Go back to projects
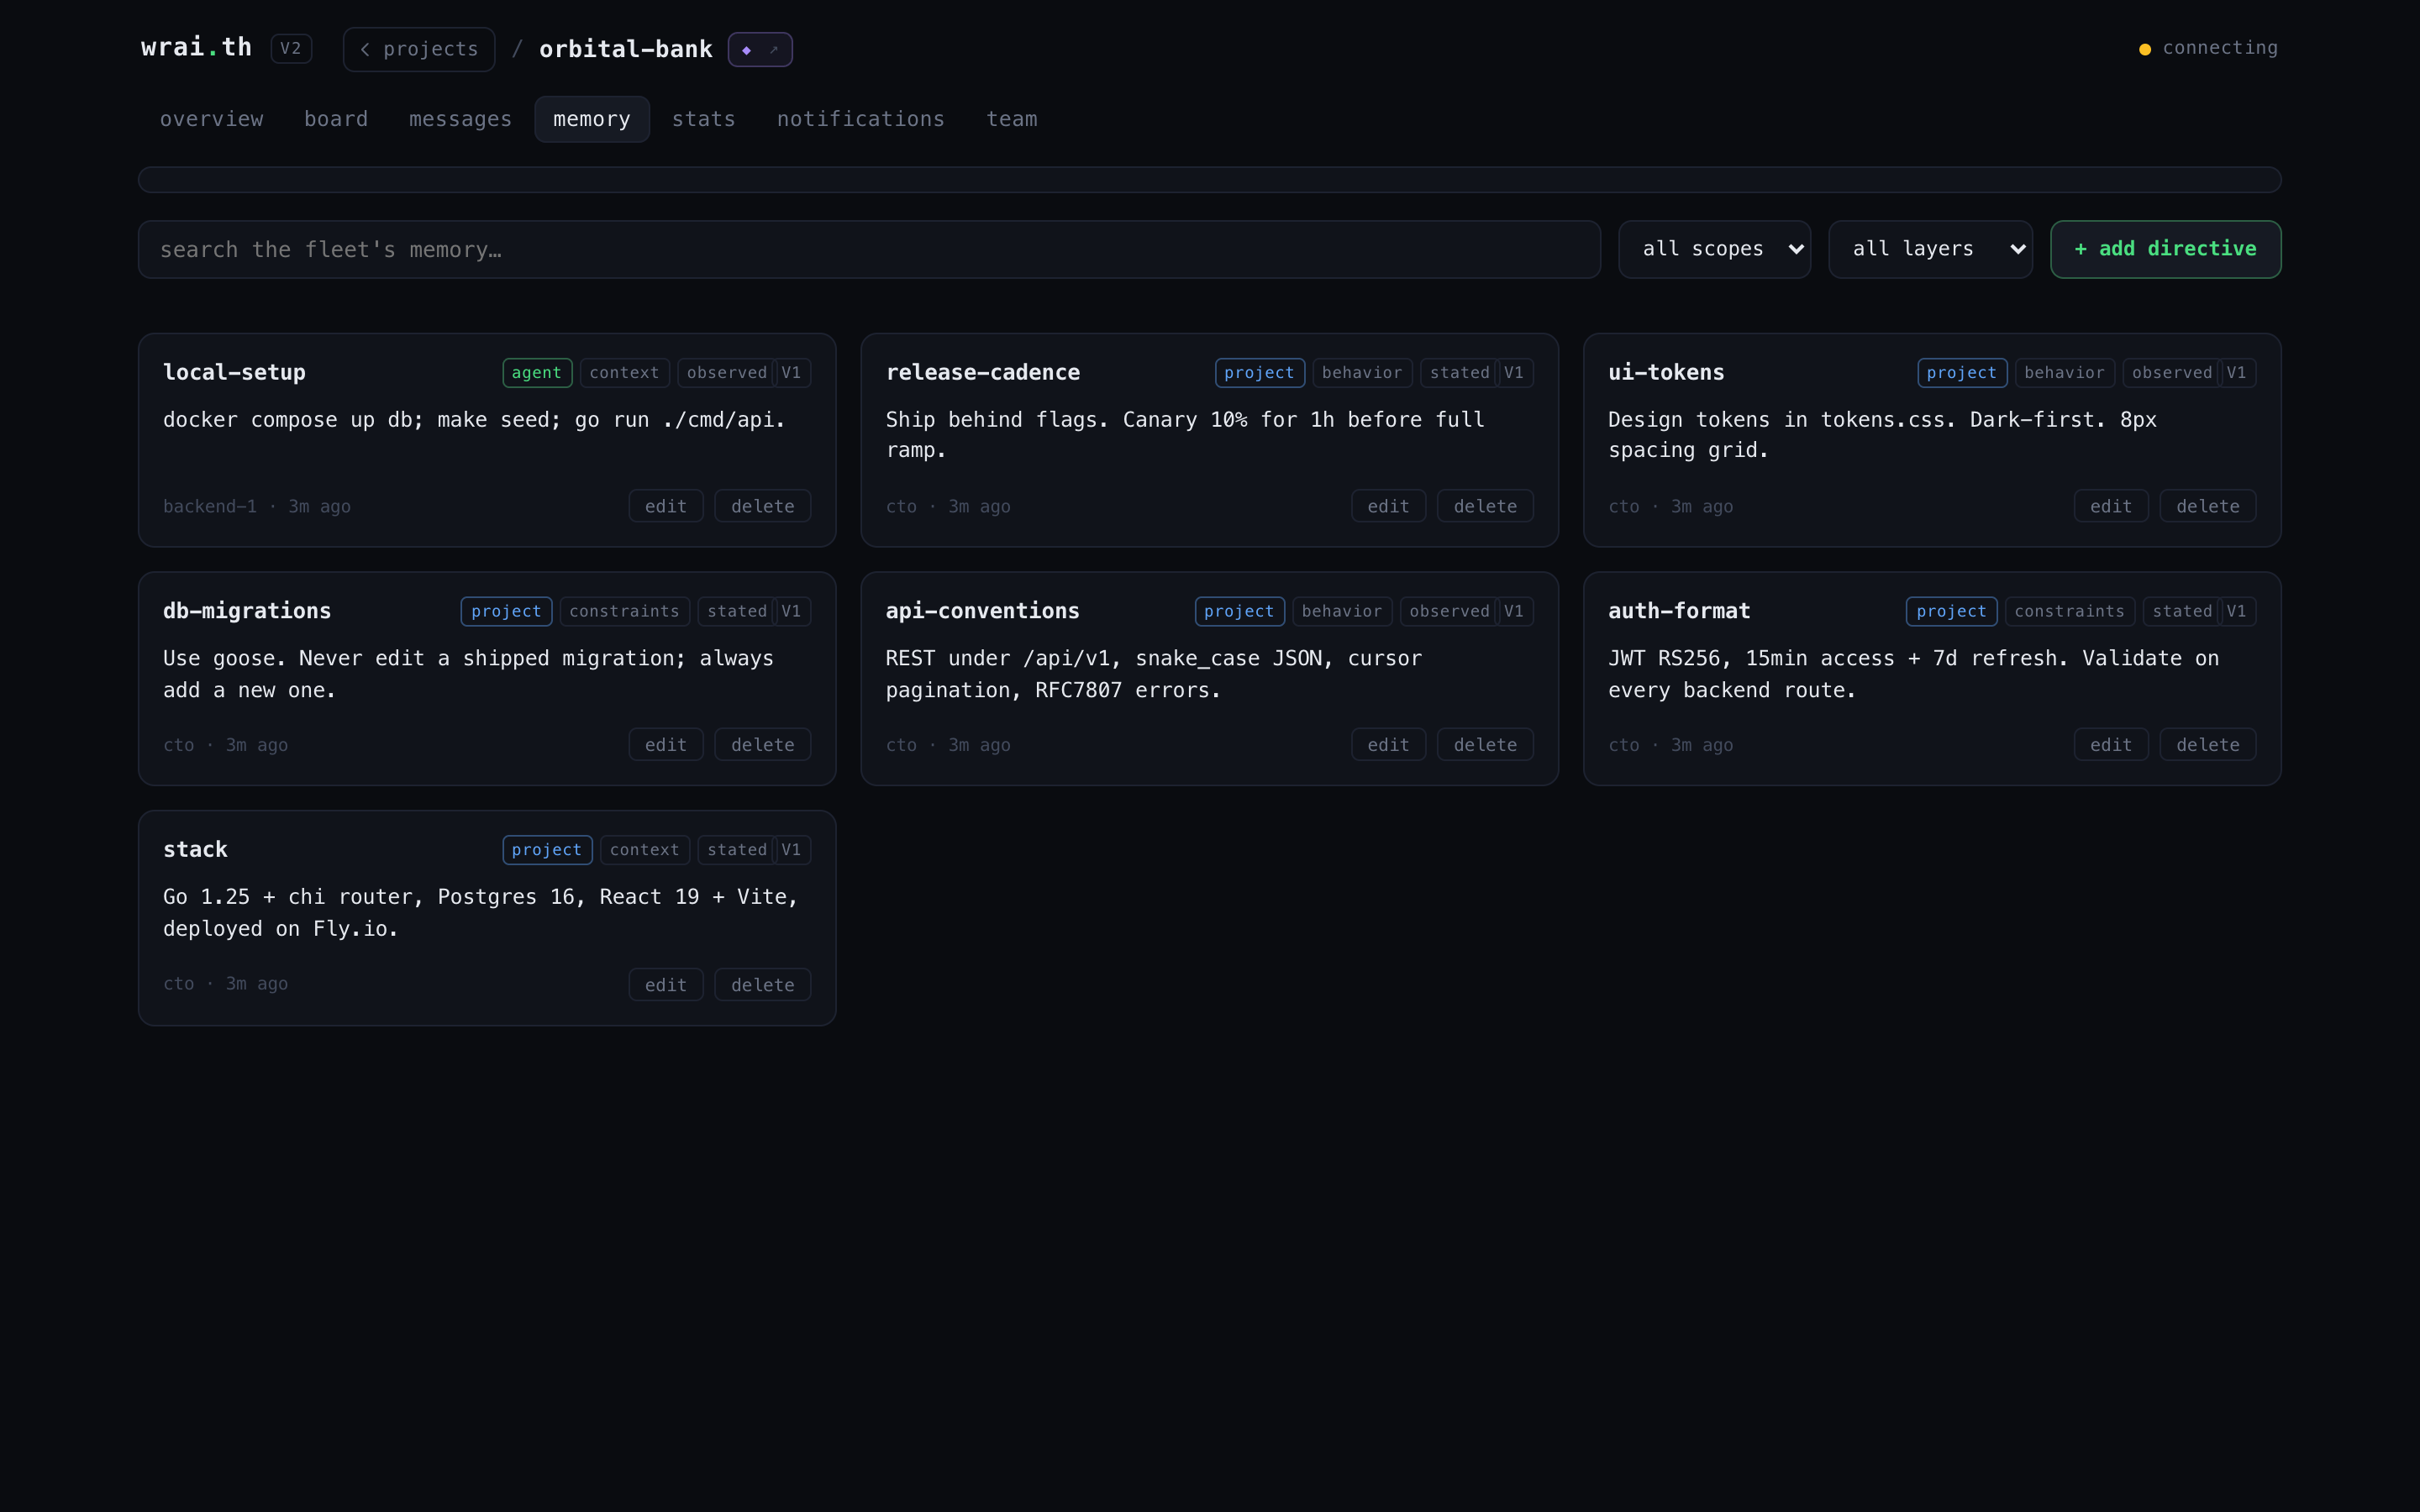The image size is (2420, 1512). click(x=419, y=49)
